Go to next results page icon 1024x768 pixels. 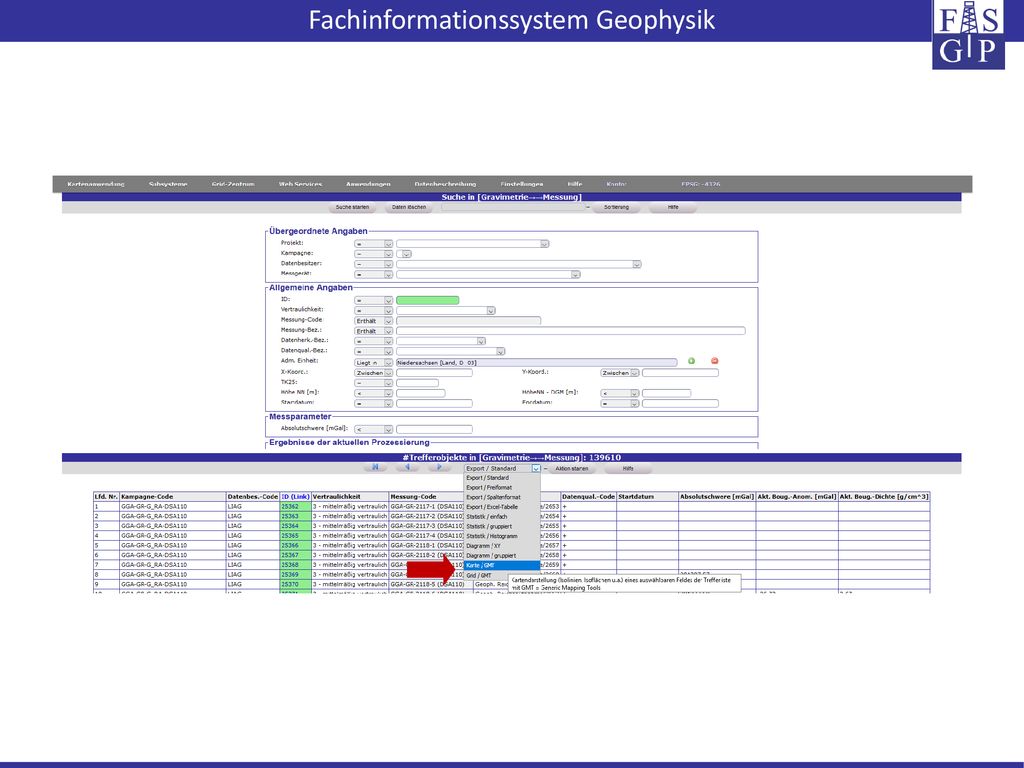click(x=439, y=468)
